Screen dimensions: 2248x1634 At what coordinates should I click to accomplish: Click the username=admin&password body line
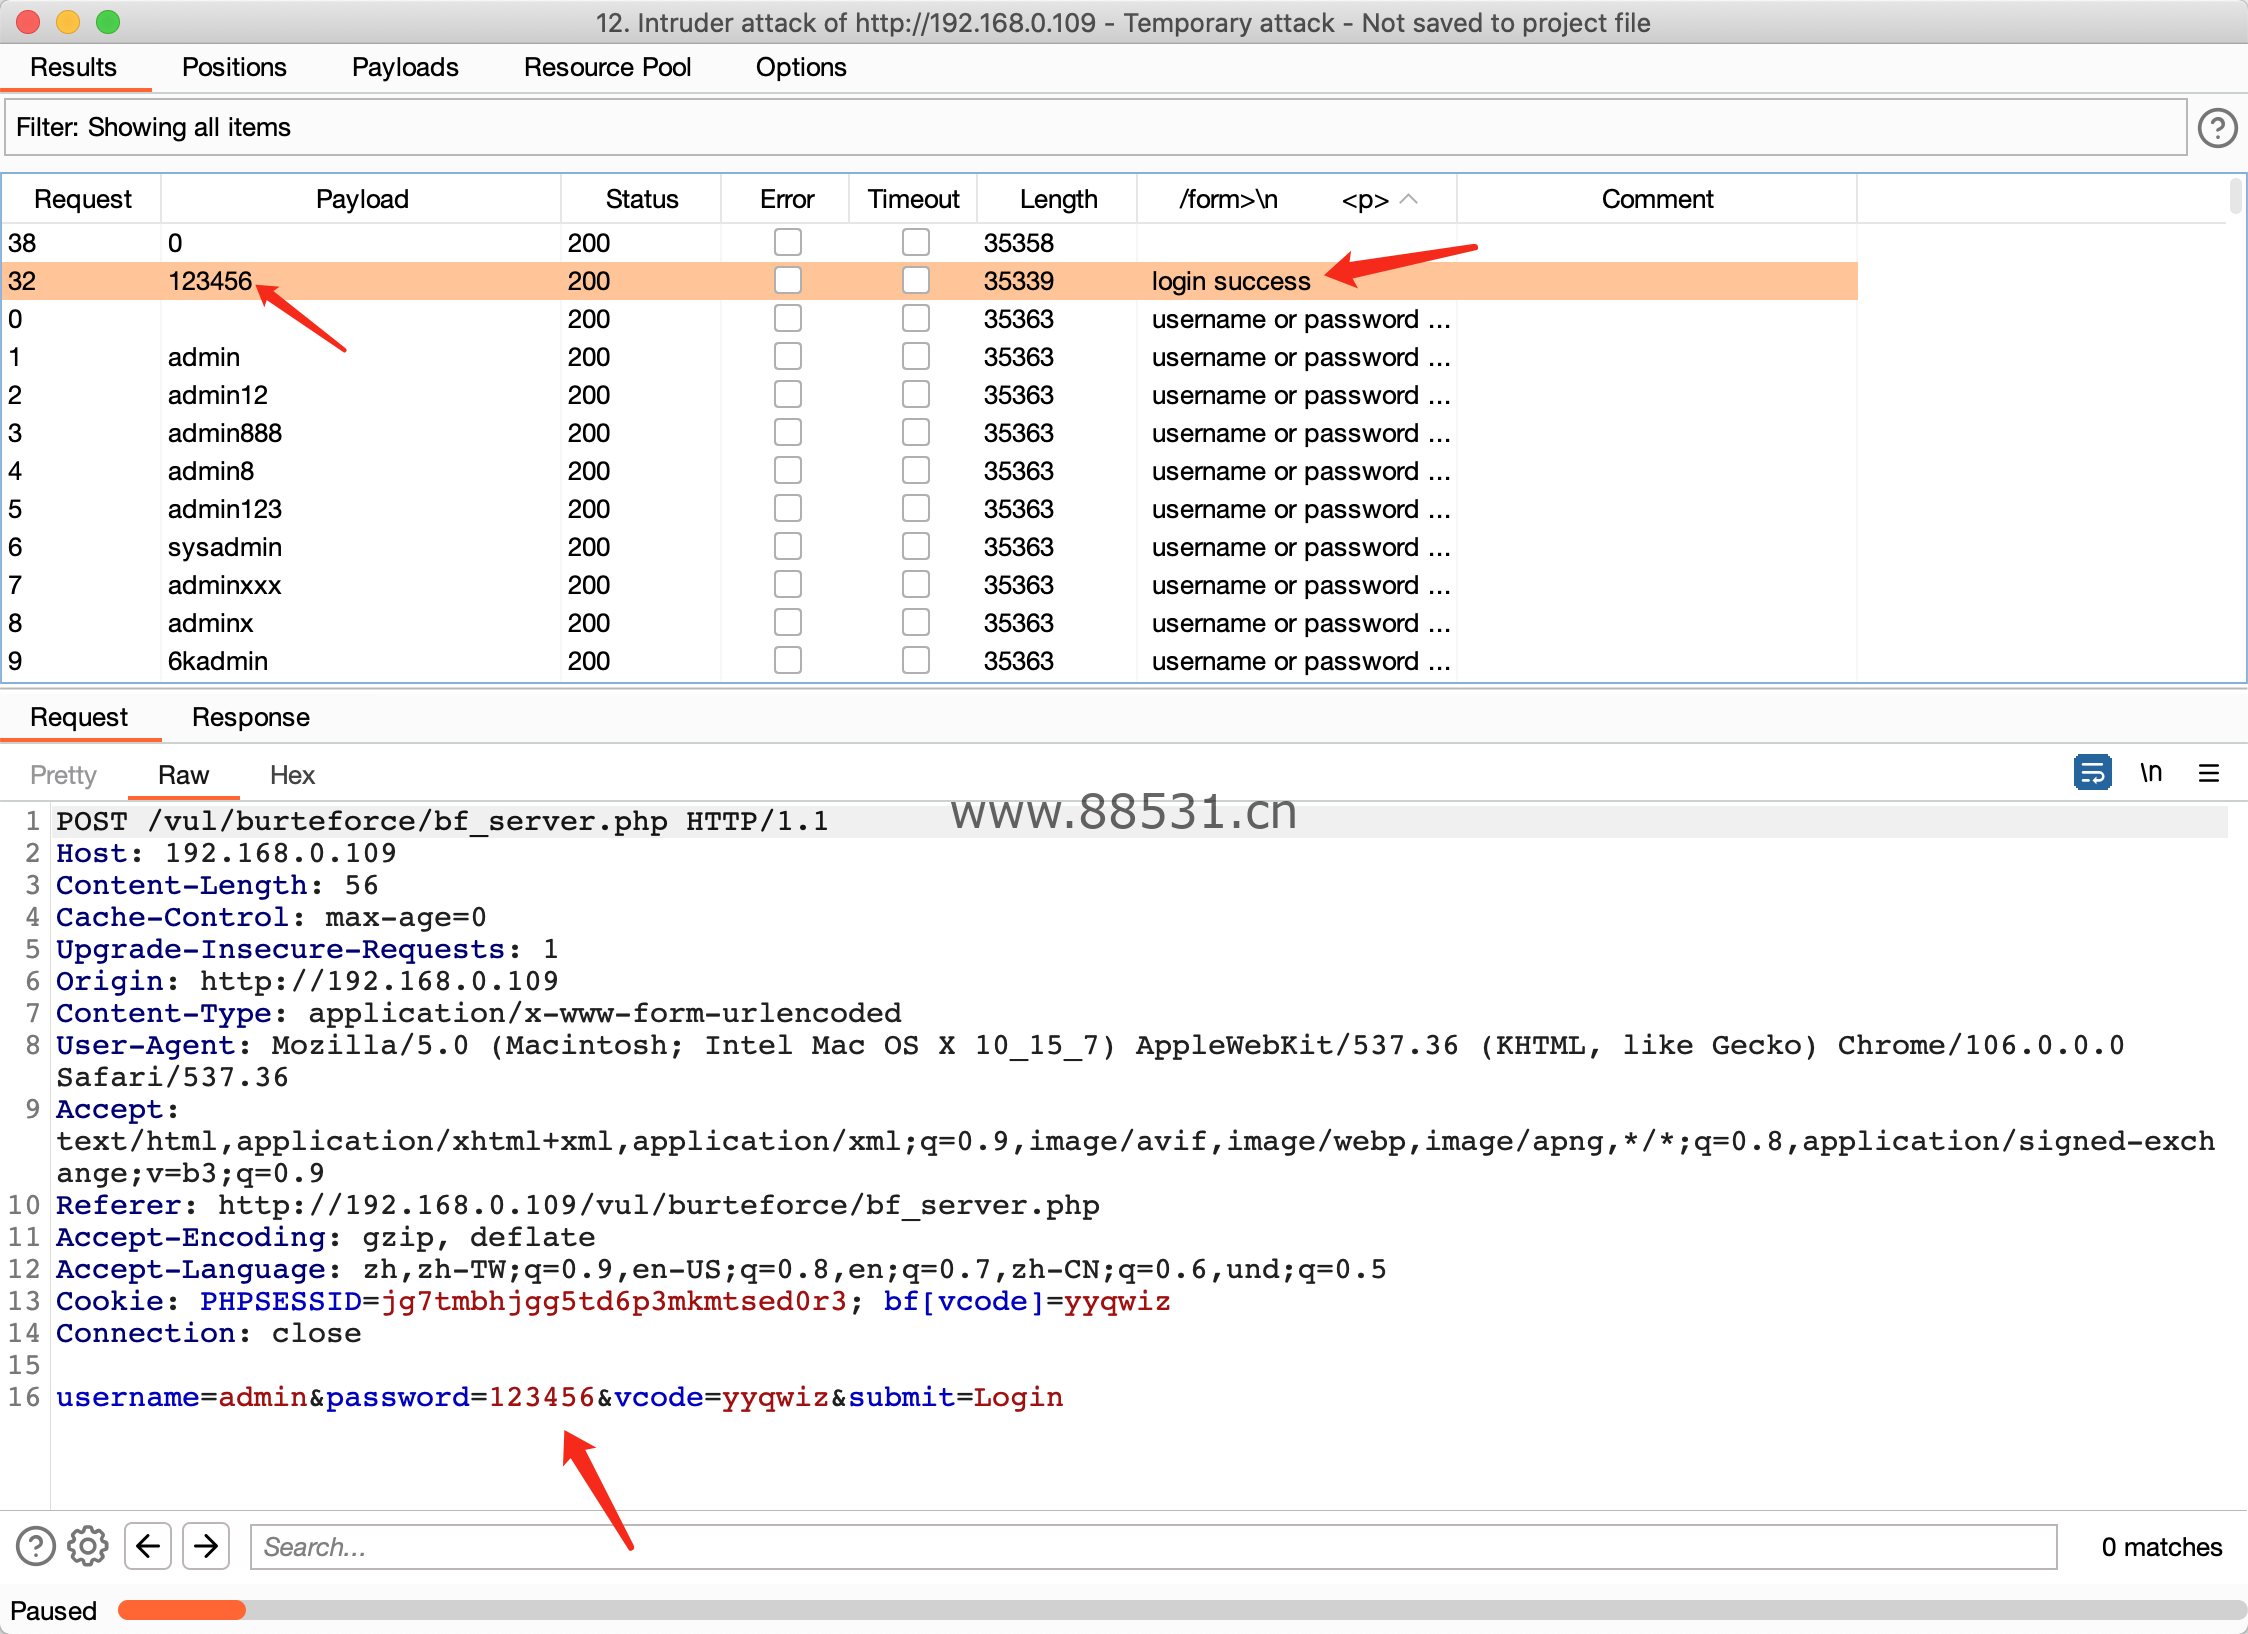click(x=560, y=1397)
